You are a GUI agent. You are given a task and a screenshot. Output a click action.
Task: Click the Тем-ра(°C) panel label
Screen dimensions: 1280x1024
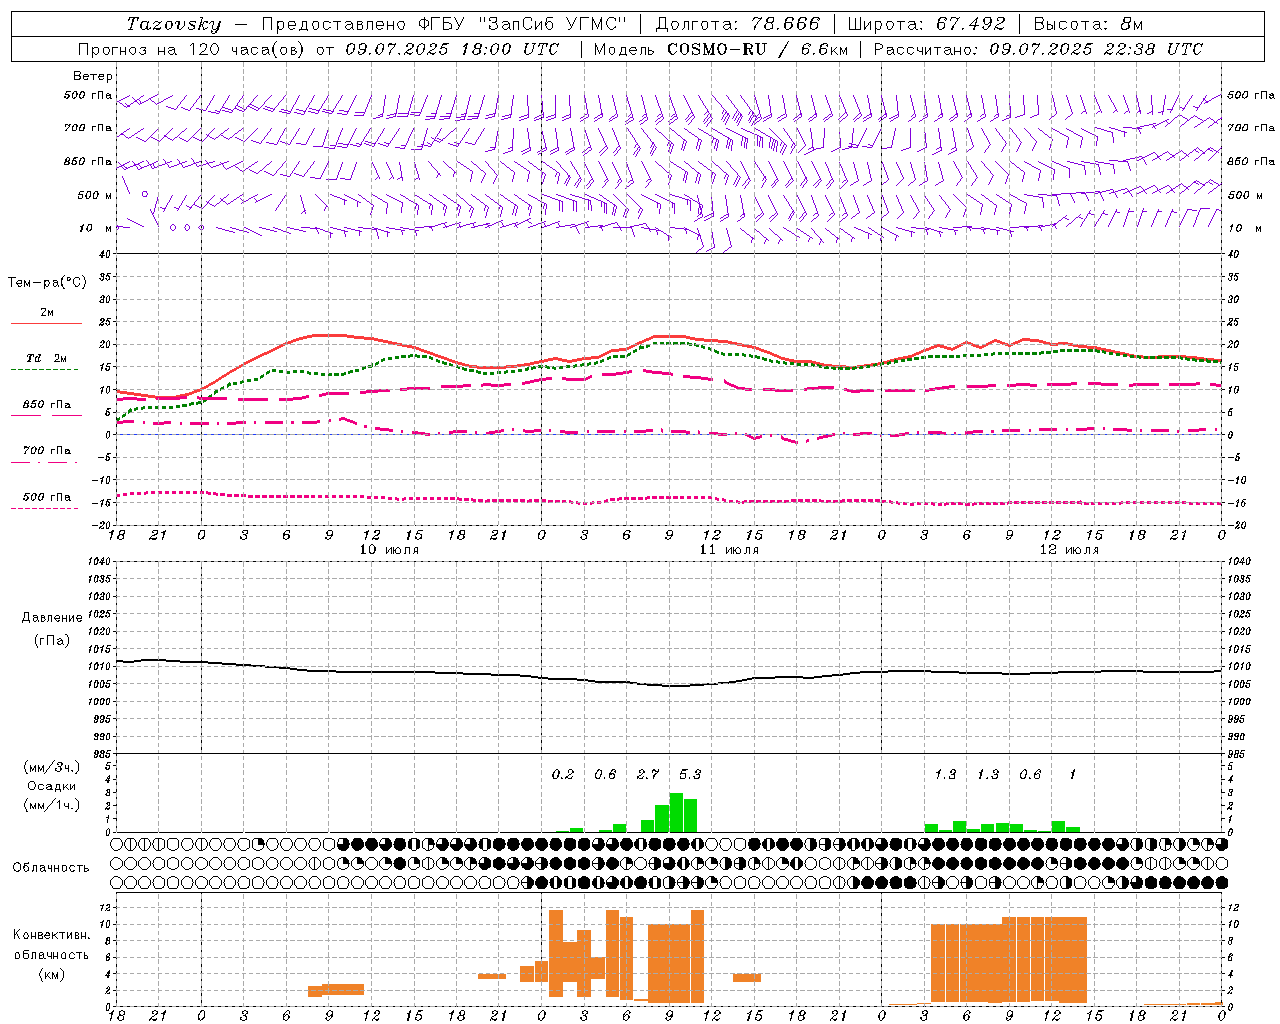coord(47,283)
